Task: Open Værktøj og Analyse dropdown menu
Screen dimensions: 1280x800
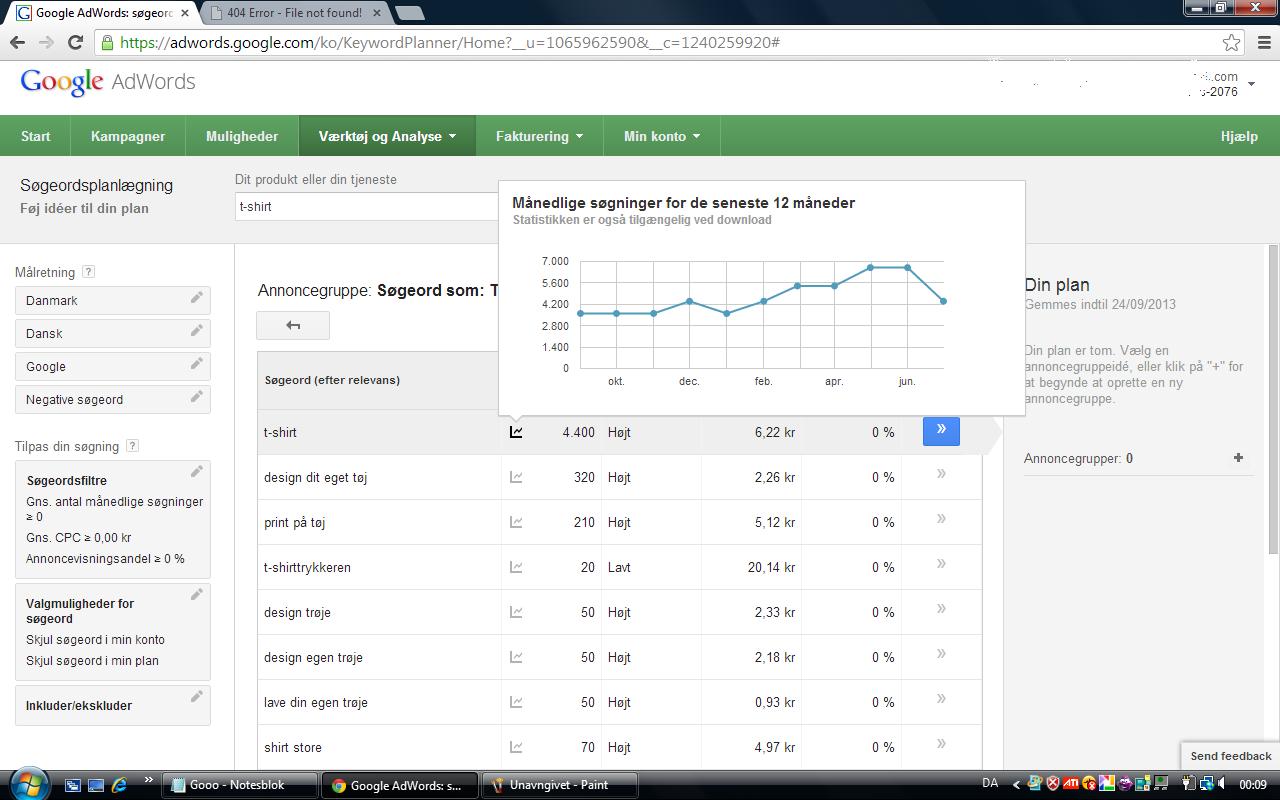Action: (388, 136)
